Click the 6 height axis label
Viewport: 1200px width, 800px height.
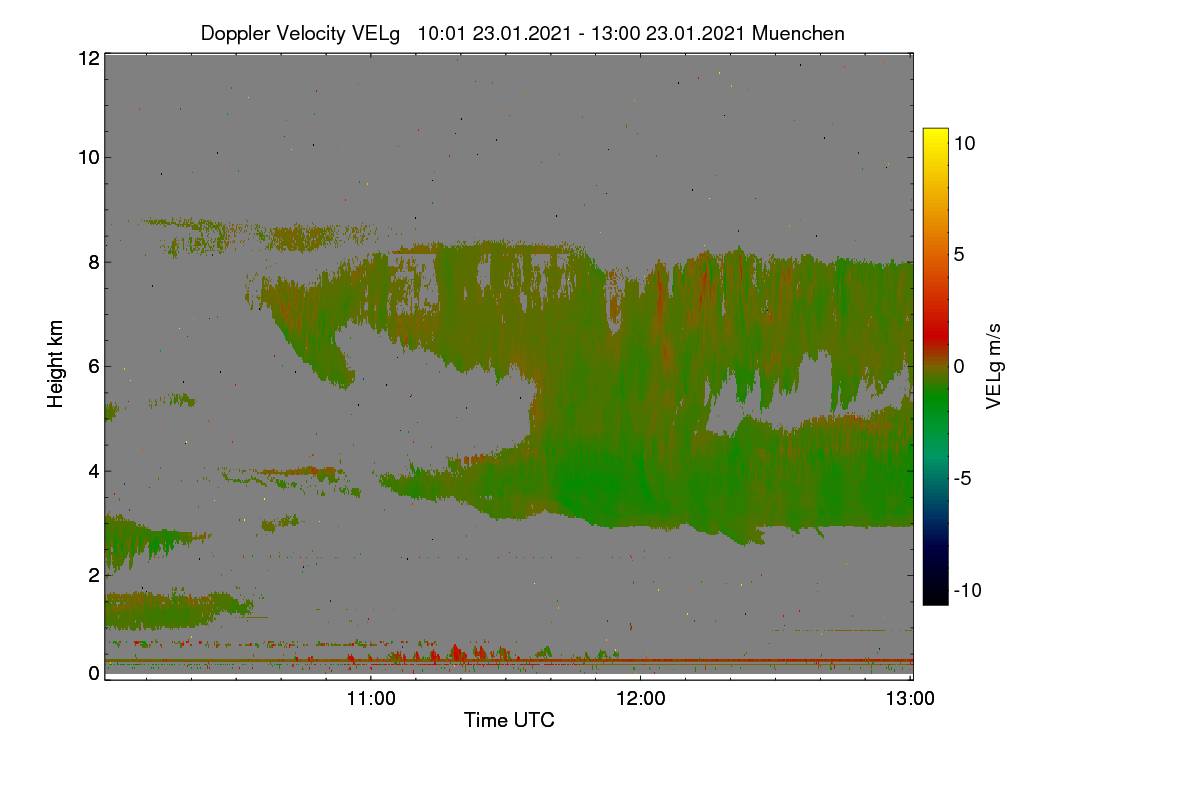point(94,366)
